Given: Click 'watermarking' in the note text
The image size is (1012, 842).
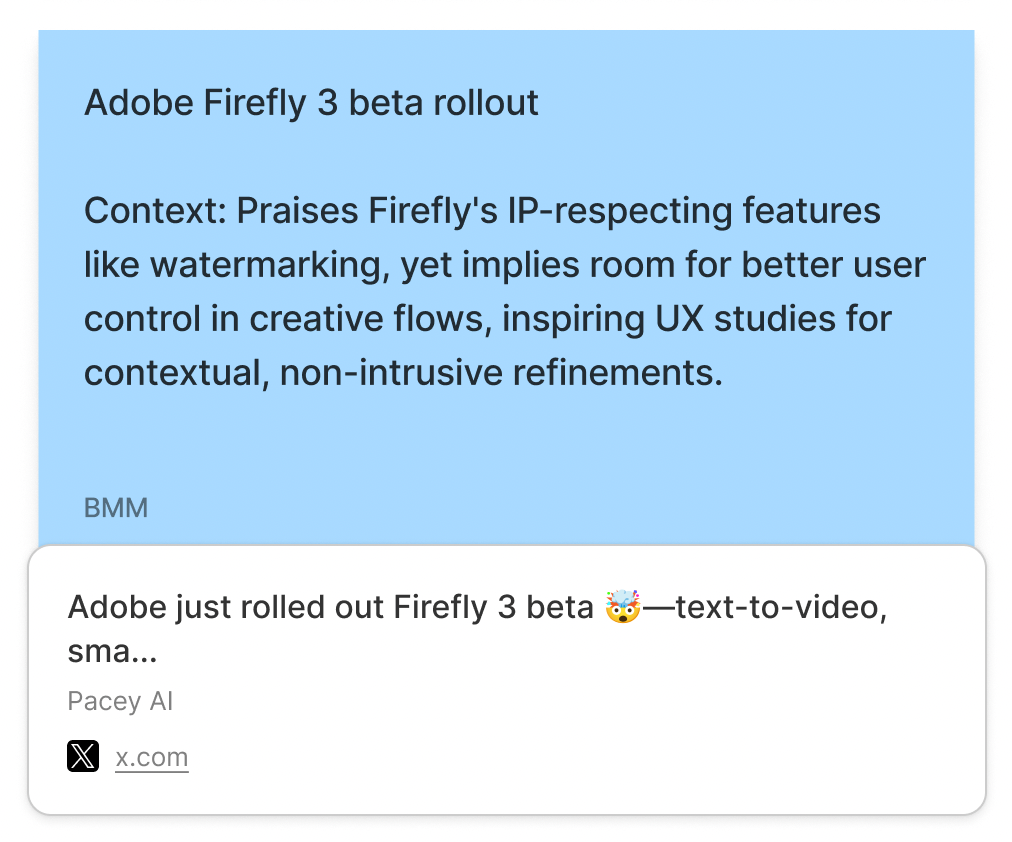Looking at the screenshot, I should pos(270,265).
